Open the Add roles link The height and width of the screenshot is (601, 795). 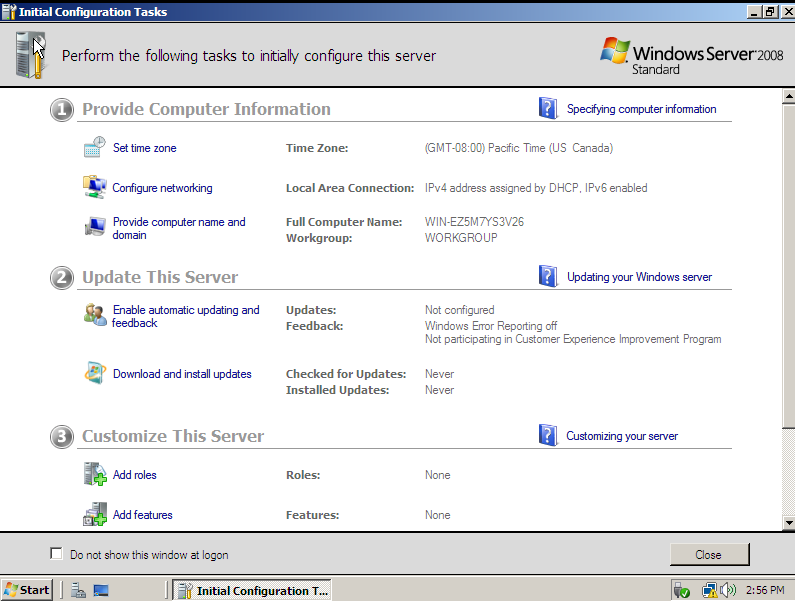point(134,475)
